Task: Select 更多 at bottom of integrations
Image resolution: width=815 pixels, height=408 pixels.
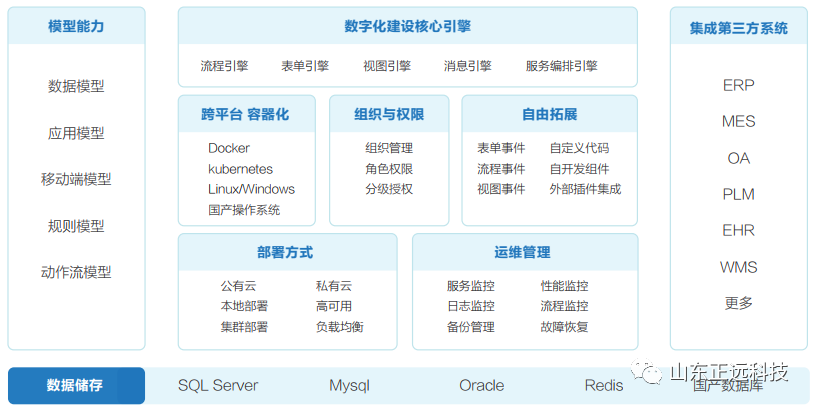Action: click(738, 303)
